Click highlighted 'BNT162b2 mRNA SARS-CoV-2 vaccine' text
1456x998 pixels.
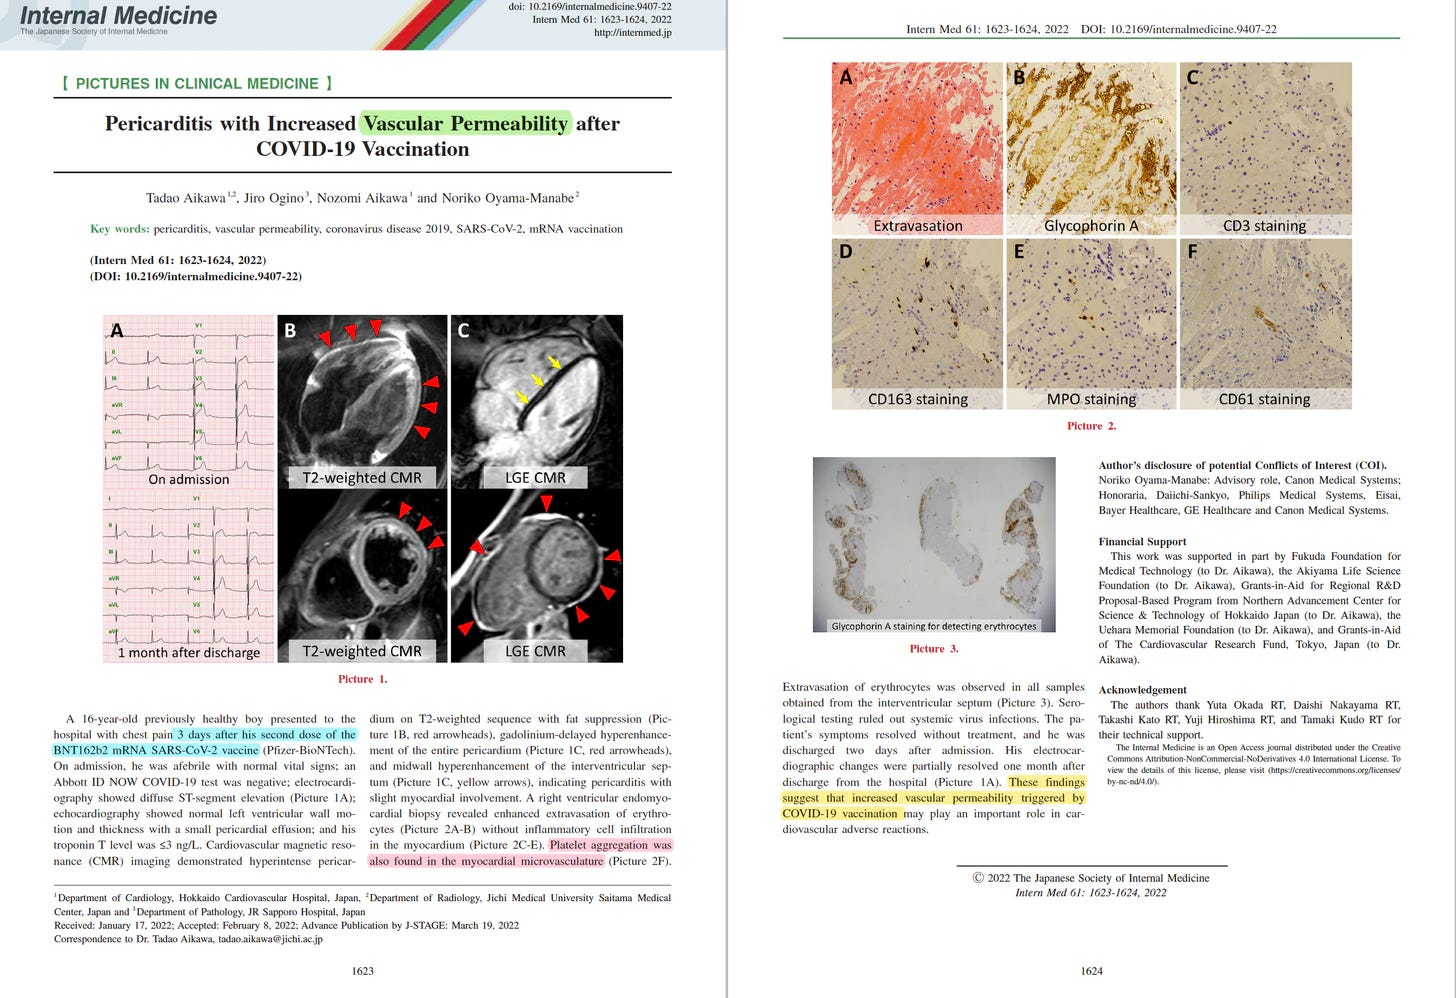click(156, 750)
